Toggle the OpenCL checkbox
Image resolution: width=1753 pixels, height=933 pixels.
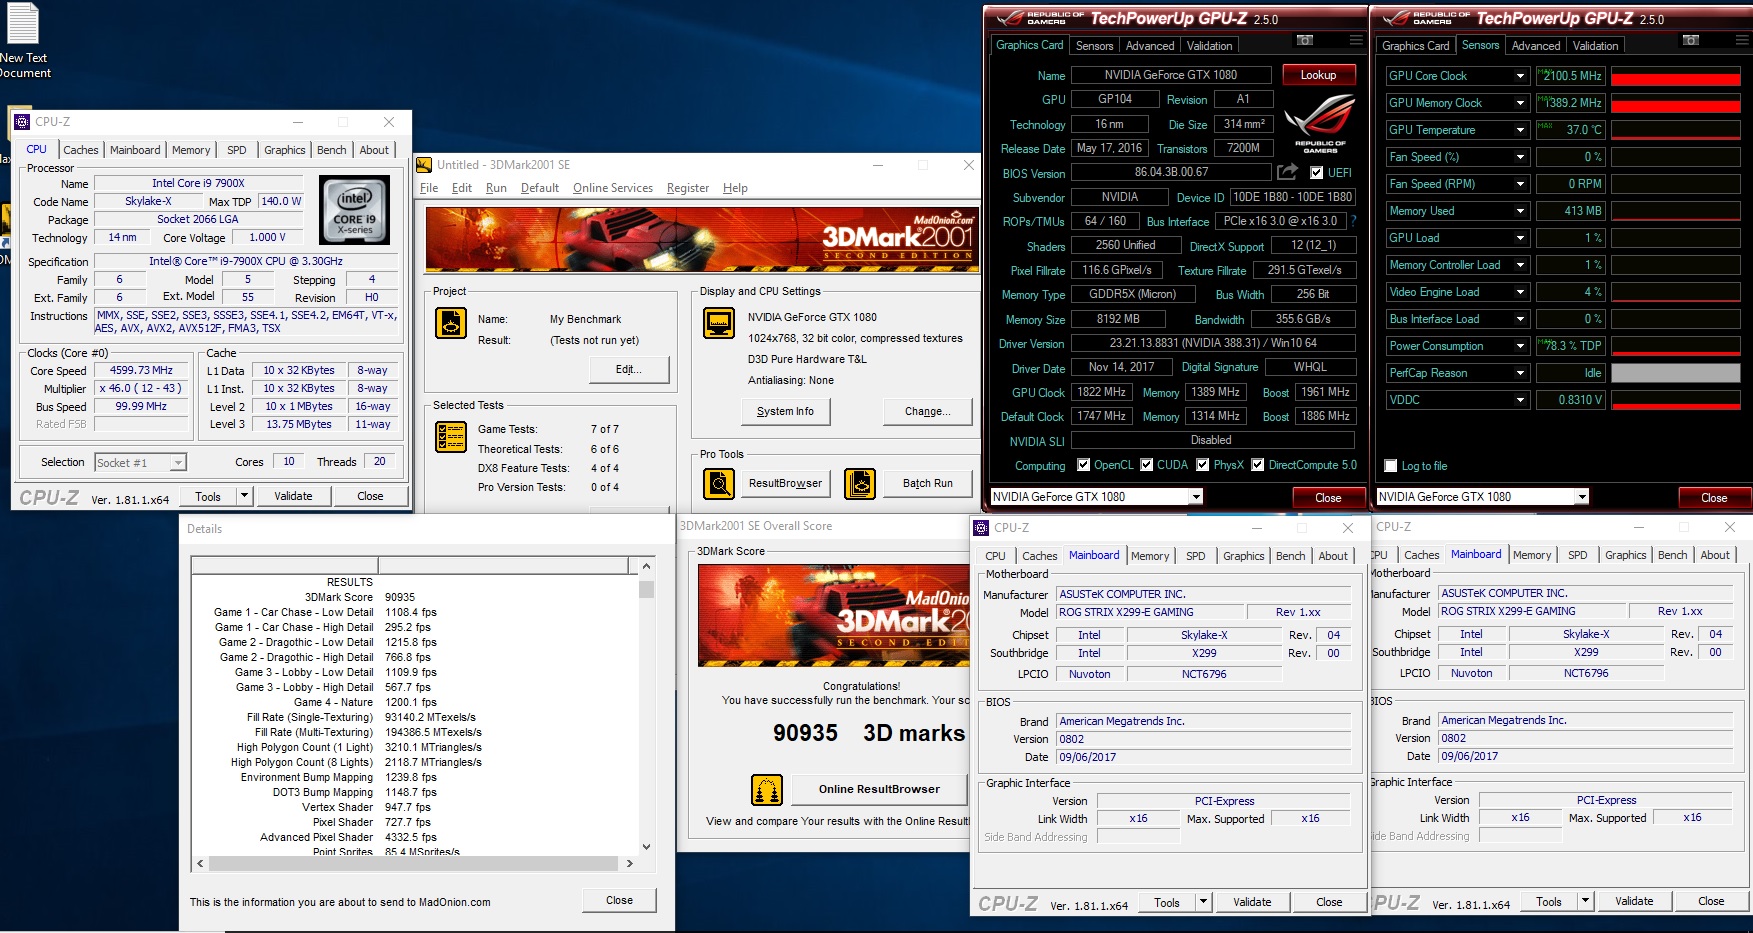[1083, 465]
